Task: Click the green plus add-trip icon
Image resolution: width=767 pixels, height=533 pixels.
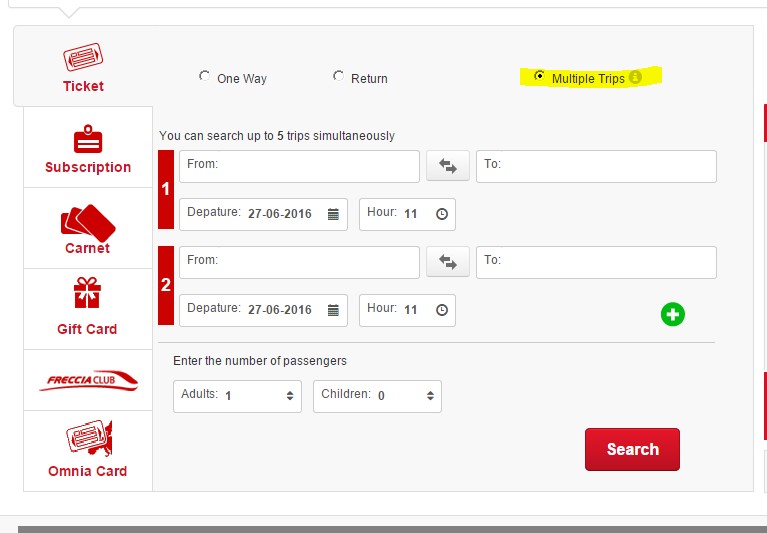Action: pyautogui.click(x=673, y=315)
